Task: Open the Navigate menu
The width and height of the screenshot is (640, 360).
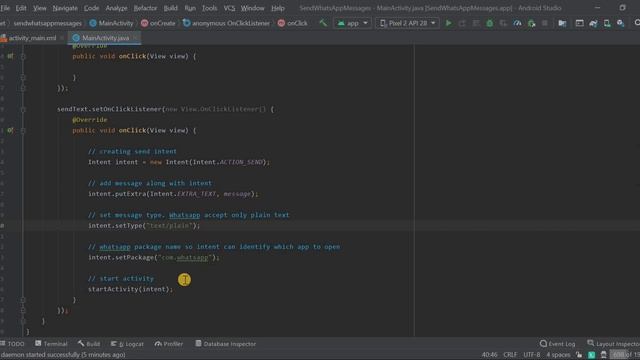Action: (65, 8)
